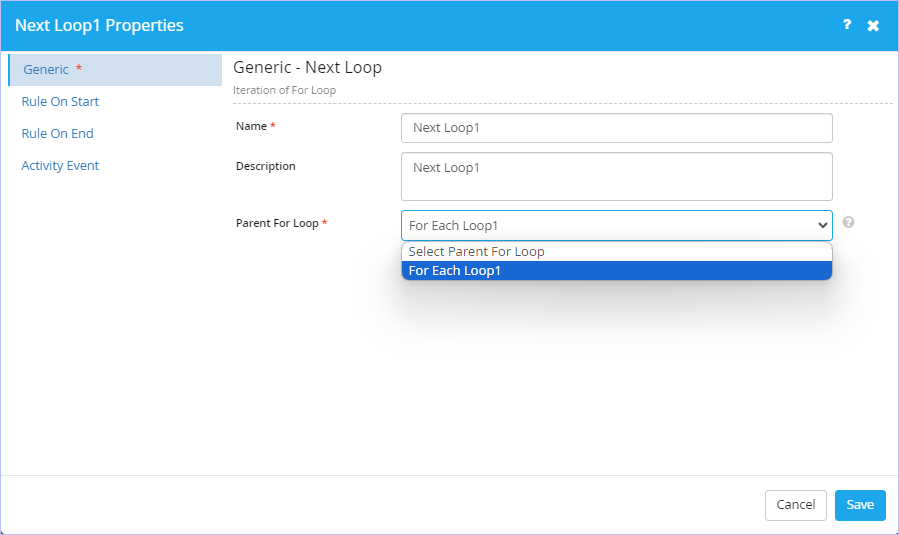Close the Next Loop1 Properties dialog
The height and width of the screenshot is (535, 899).
point(873,25)
